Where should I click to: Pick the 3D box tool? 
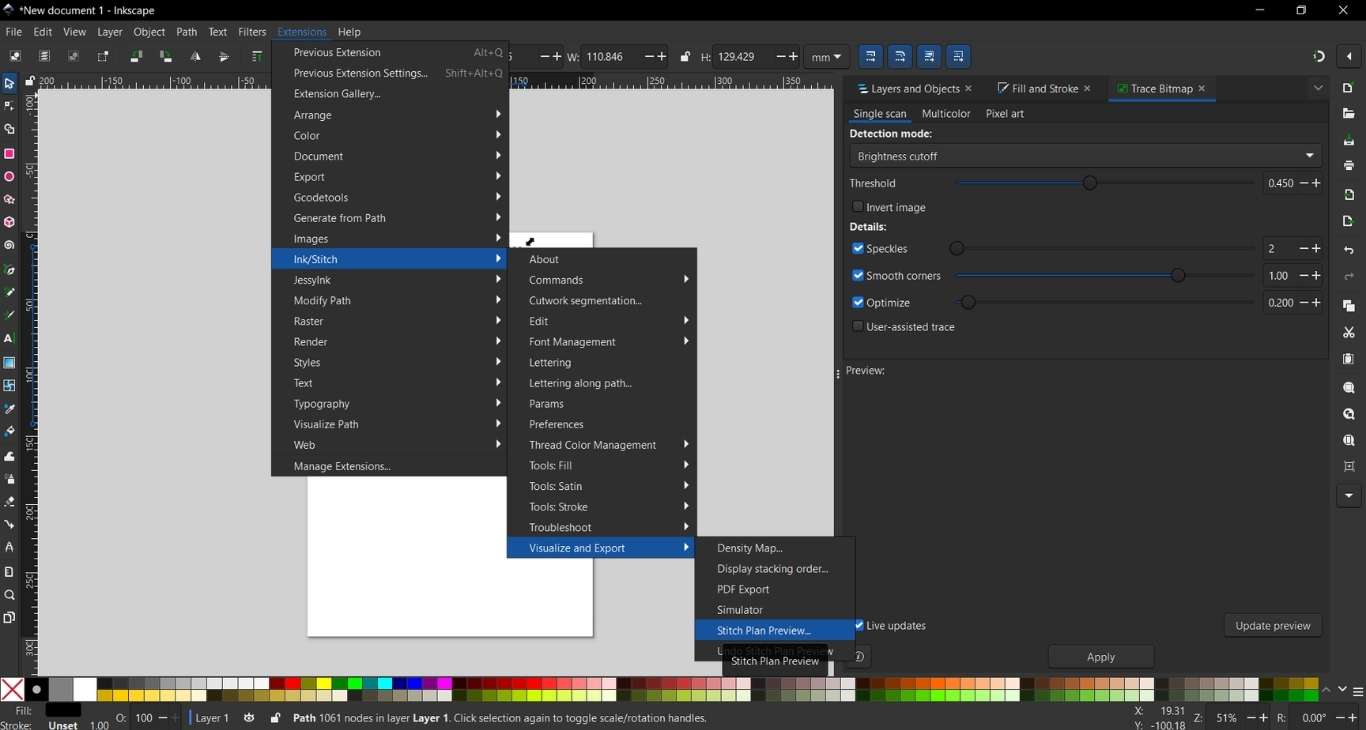tap(10, 223)
